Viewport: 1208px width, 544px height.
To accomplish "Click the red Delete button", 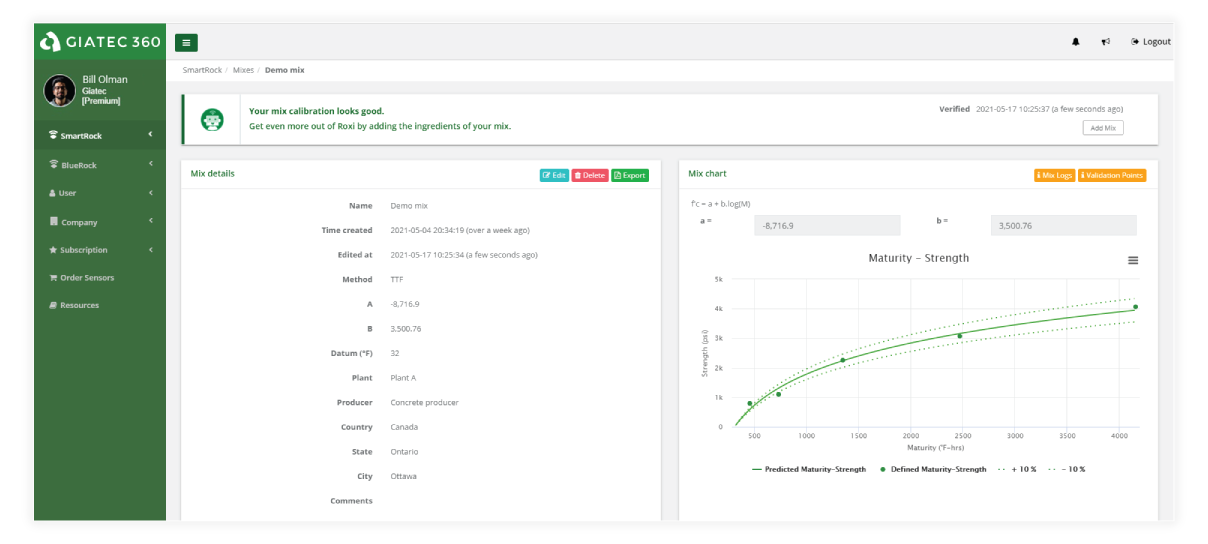I will tap(590, 175).
